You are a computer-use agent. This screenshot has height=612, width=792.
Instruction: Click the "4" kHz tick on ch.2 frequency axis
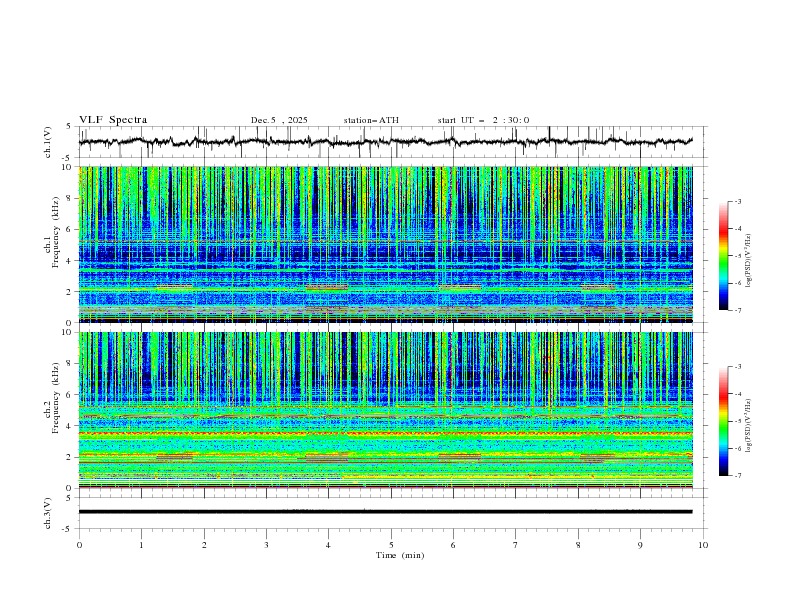coord(71,426)
